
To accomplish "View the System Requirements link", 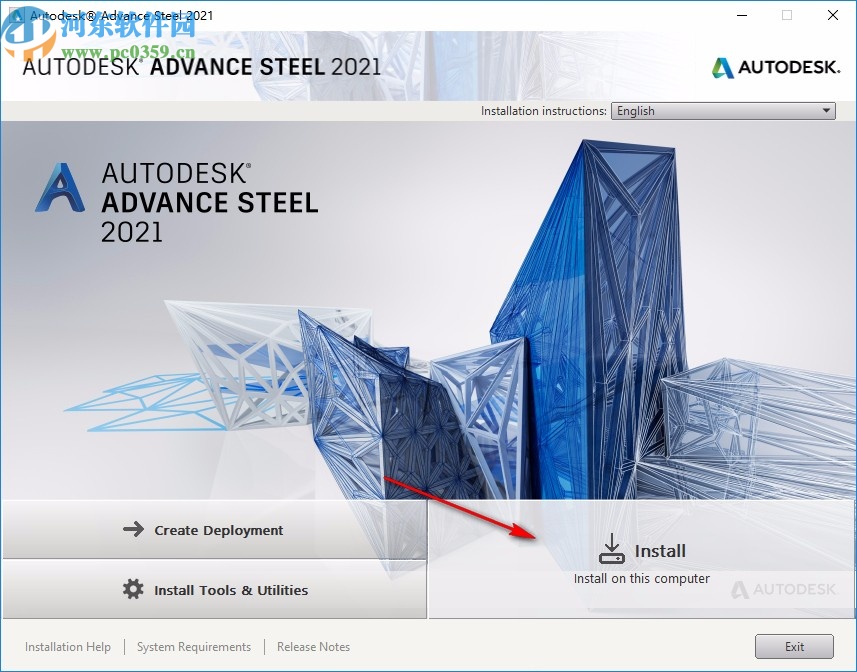I will pos(193,647).
